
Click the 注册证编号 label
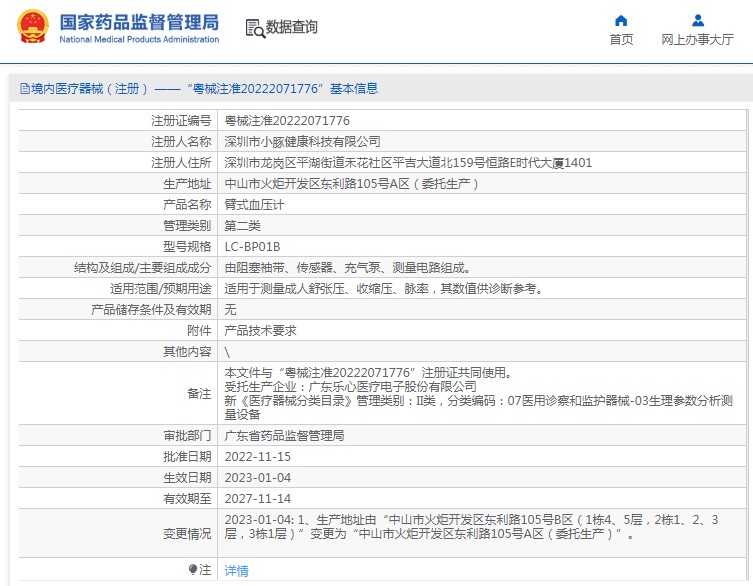point(182,121)
